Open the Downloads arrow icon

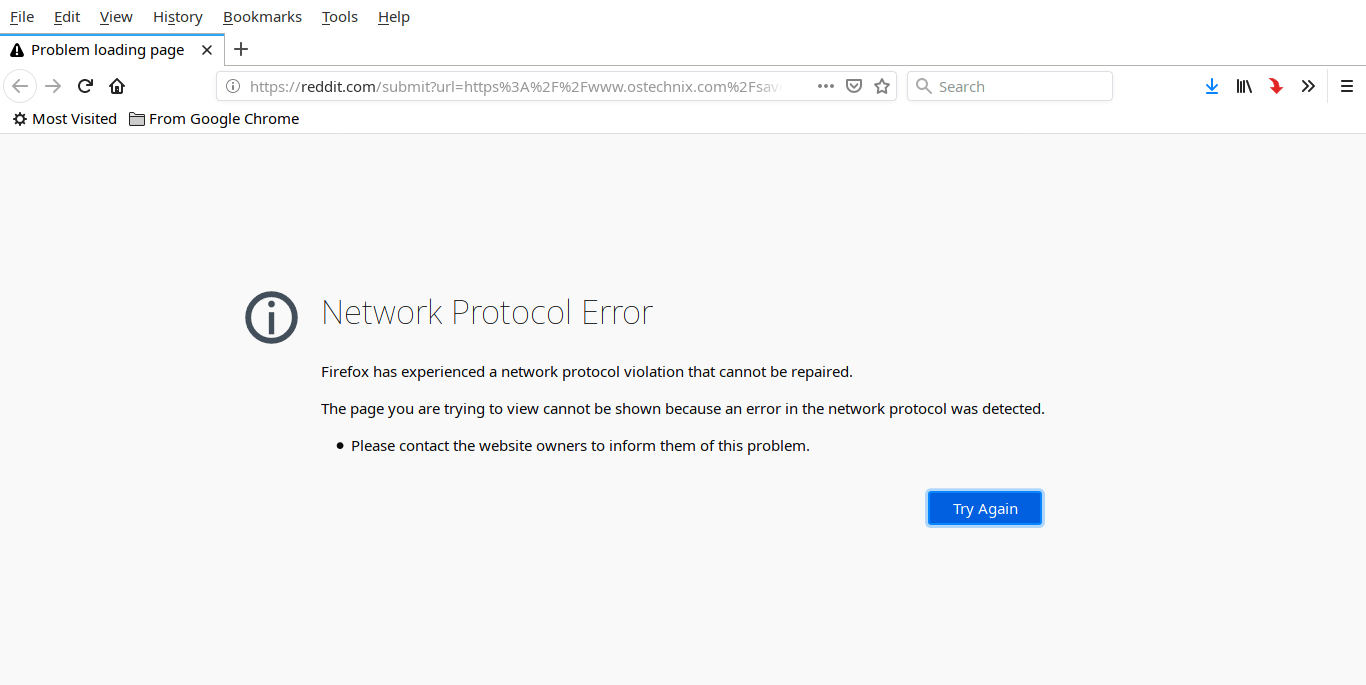click(x=1212, y=86)
